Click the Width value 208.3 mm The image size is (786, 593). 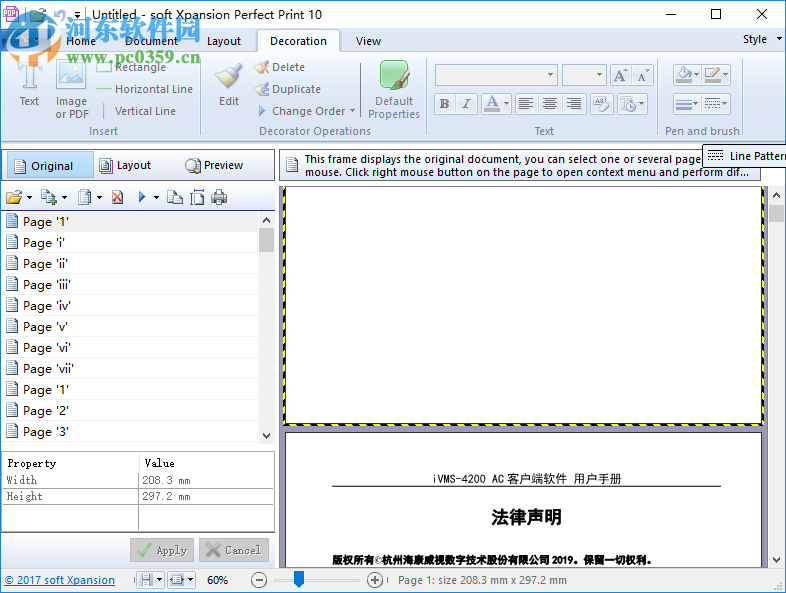pos(166,480)
